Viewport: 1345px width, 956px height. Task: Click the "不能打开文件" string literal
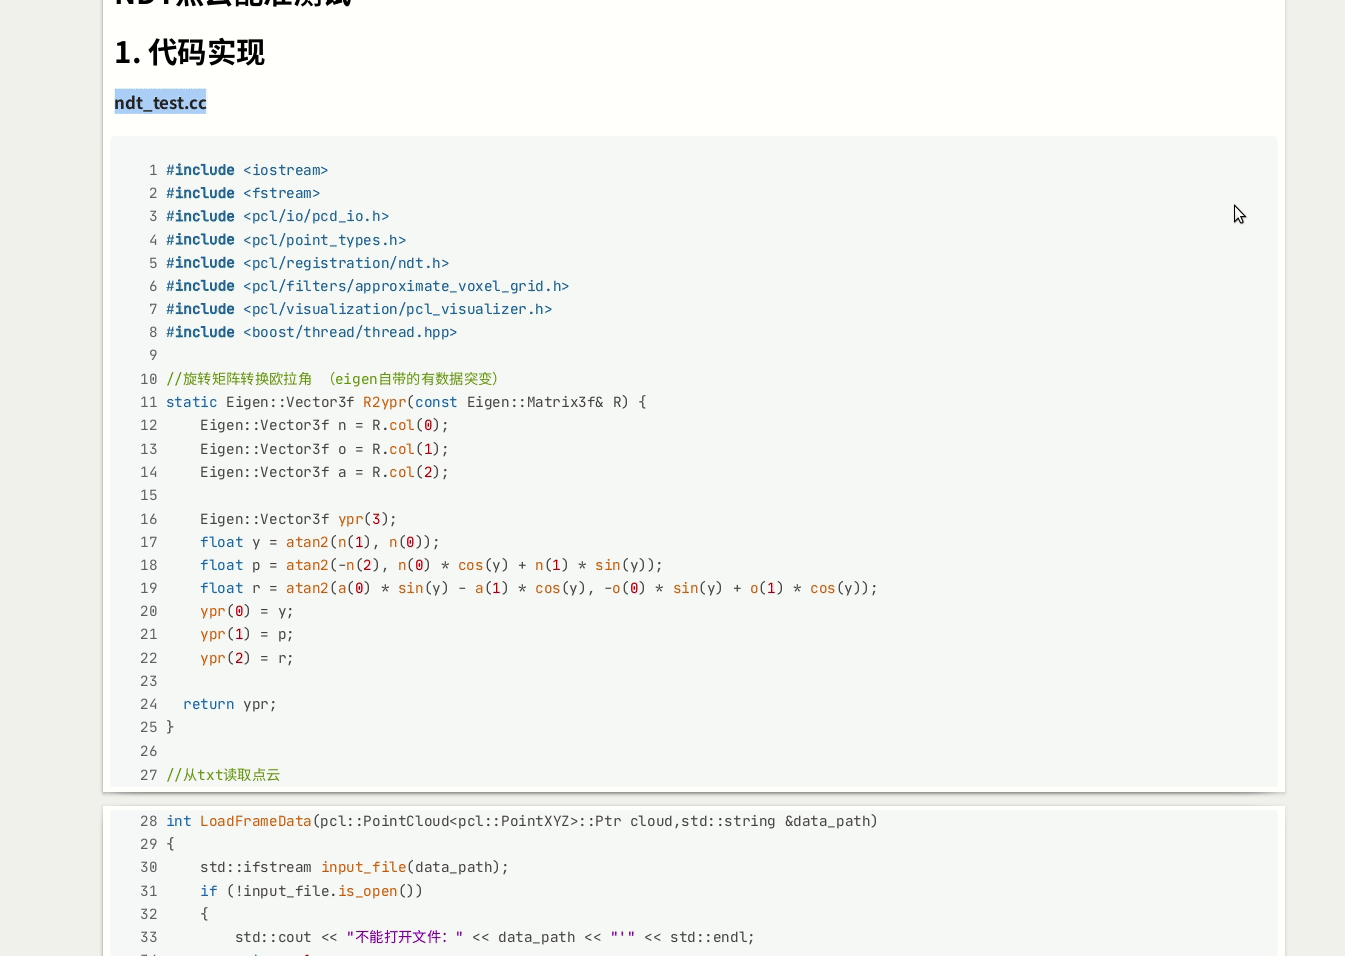[404, 937]
